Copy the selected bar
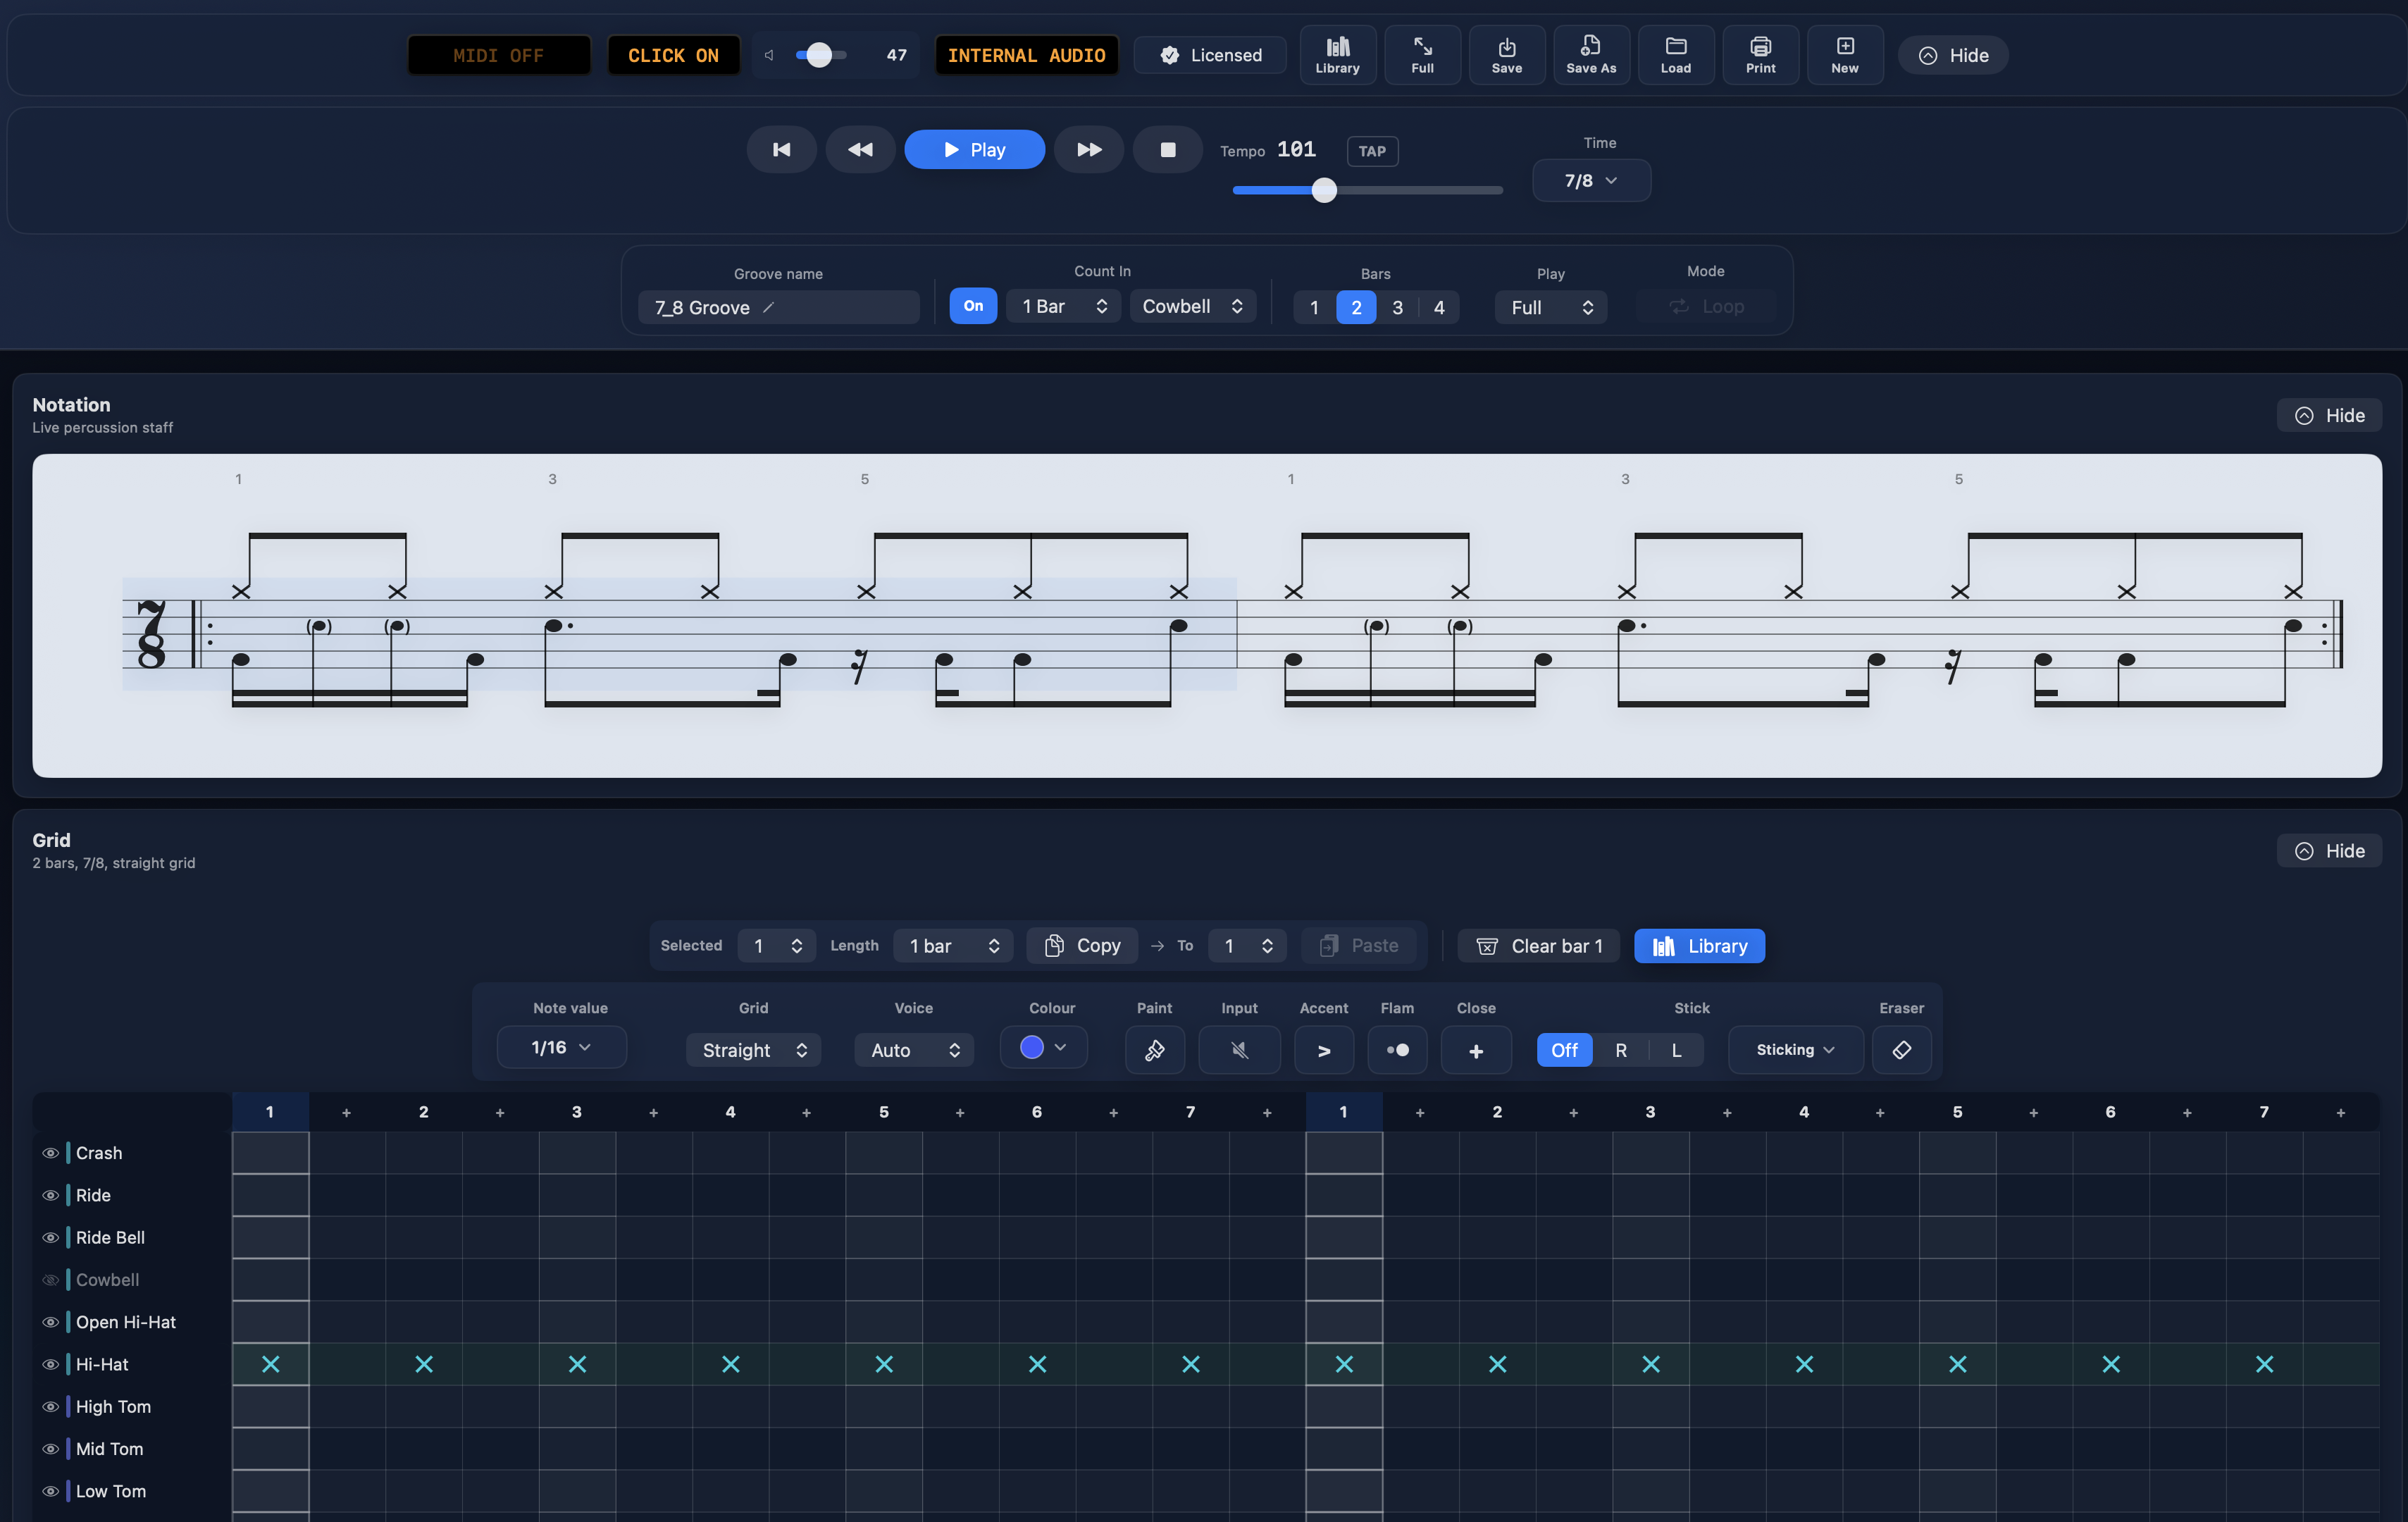The width and height of the screenshot is (2408, 1522). click(1082, 946)
